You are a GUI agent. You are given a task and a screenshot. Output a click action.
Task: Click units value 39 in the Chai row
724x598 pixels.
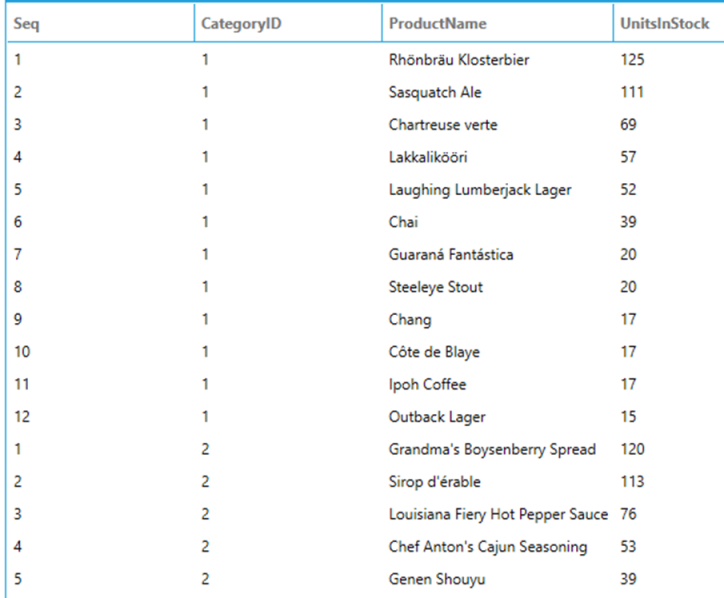click(x=628, y=222)
